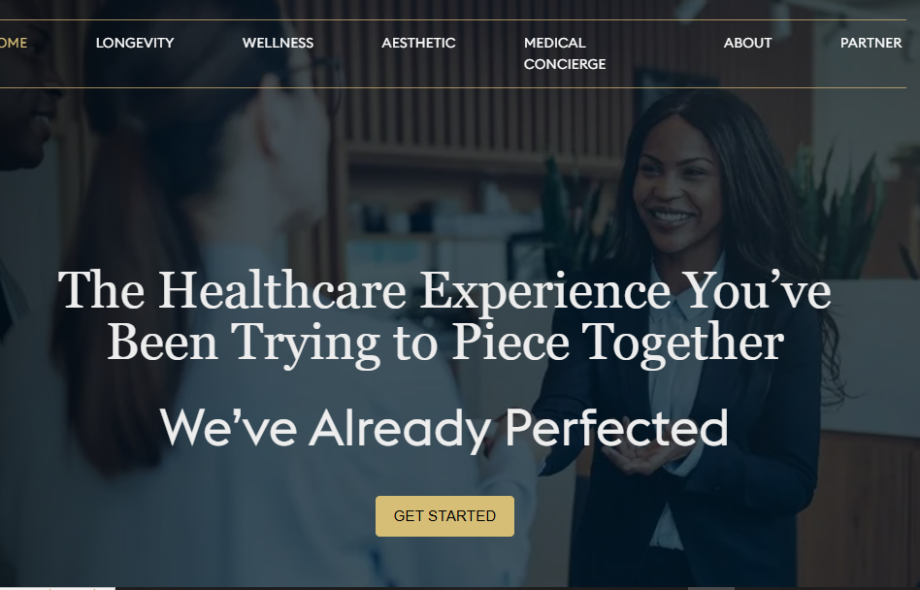Click the gold GET STARTED button

click(x=445, y=516)
